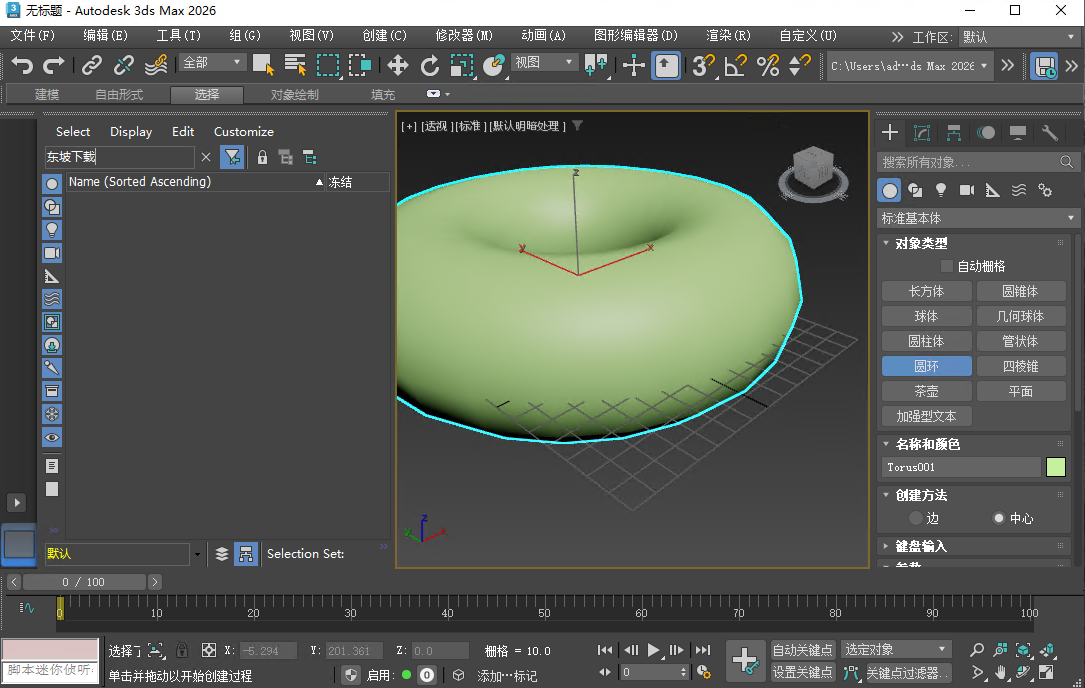Open the Utilities wrench panel
Image resolution: width=1085 pixels, height=688 pixels.
[1050, 131]
